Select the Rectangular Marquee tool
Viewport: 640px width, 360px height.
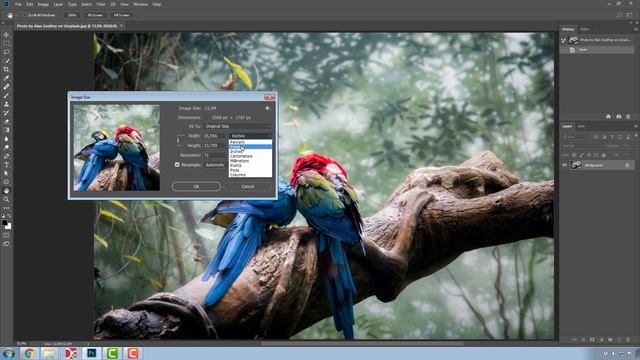pyautogui.click(x=6, y=44)
